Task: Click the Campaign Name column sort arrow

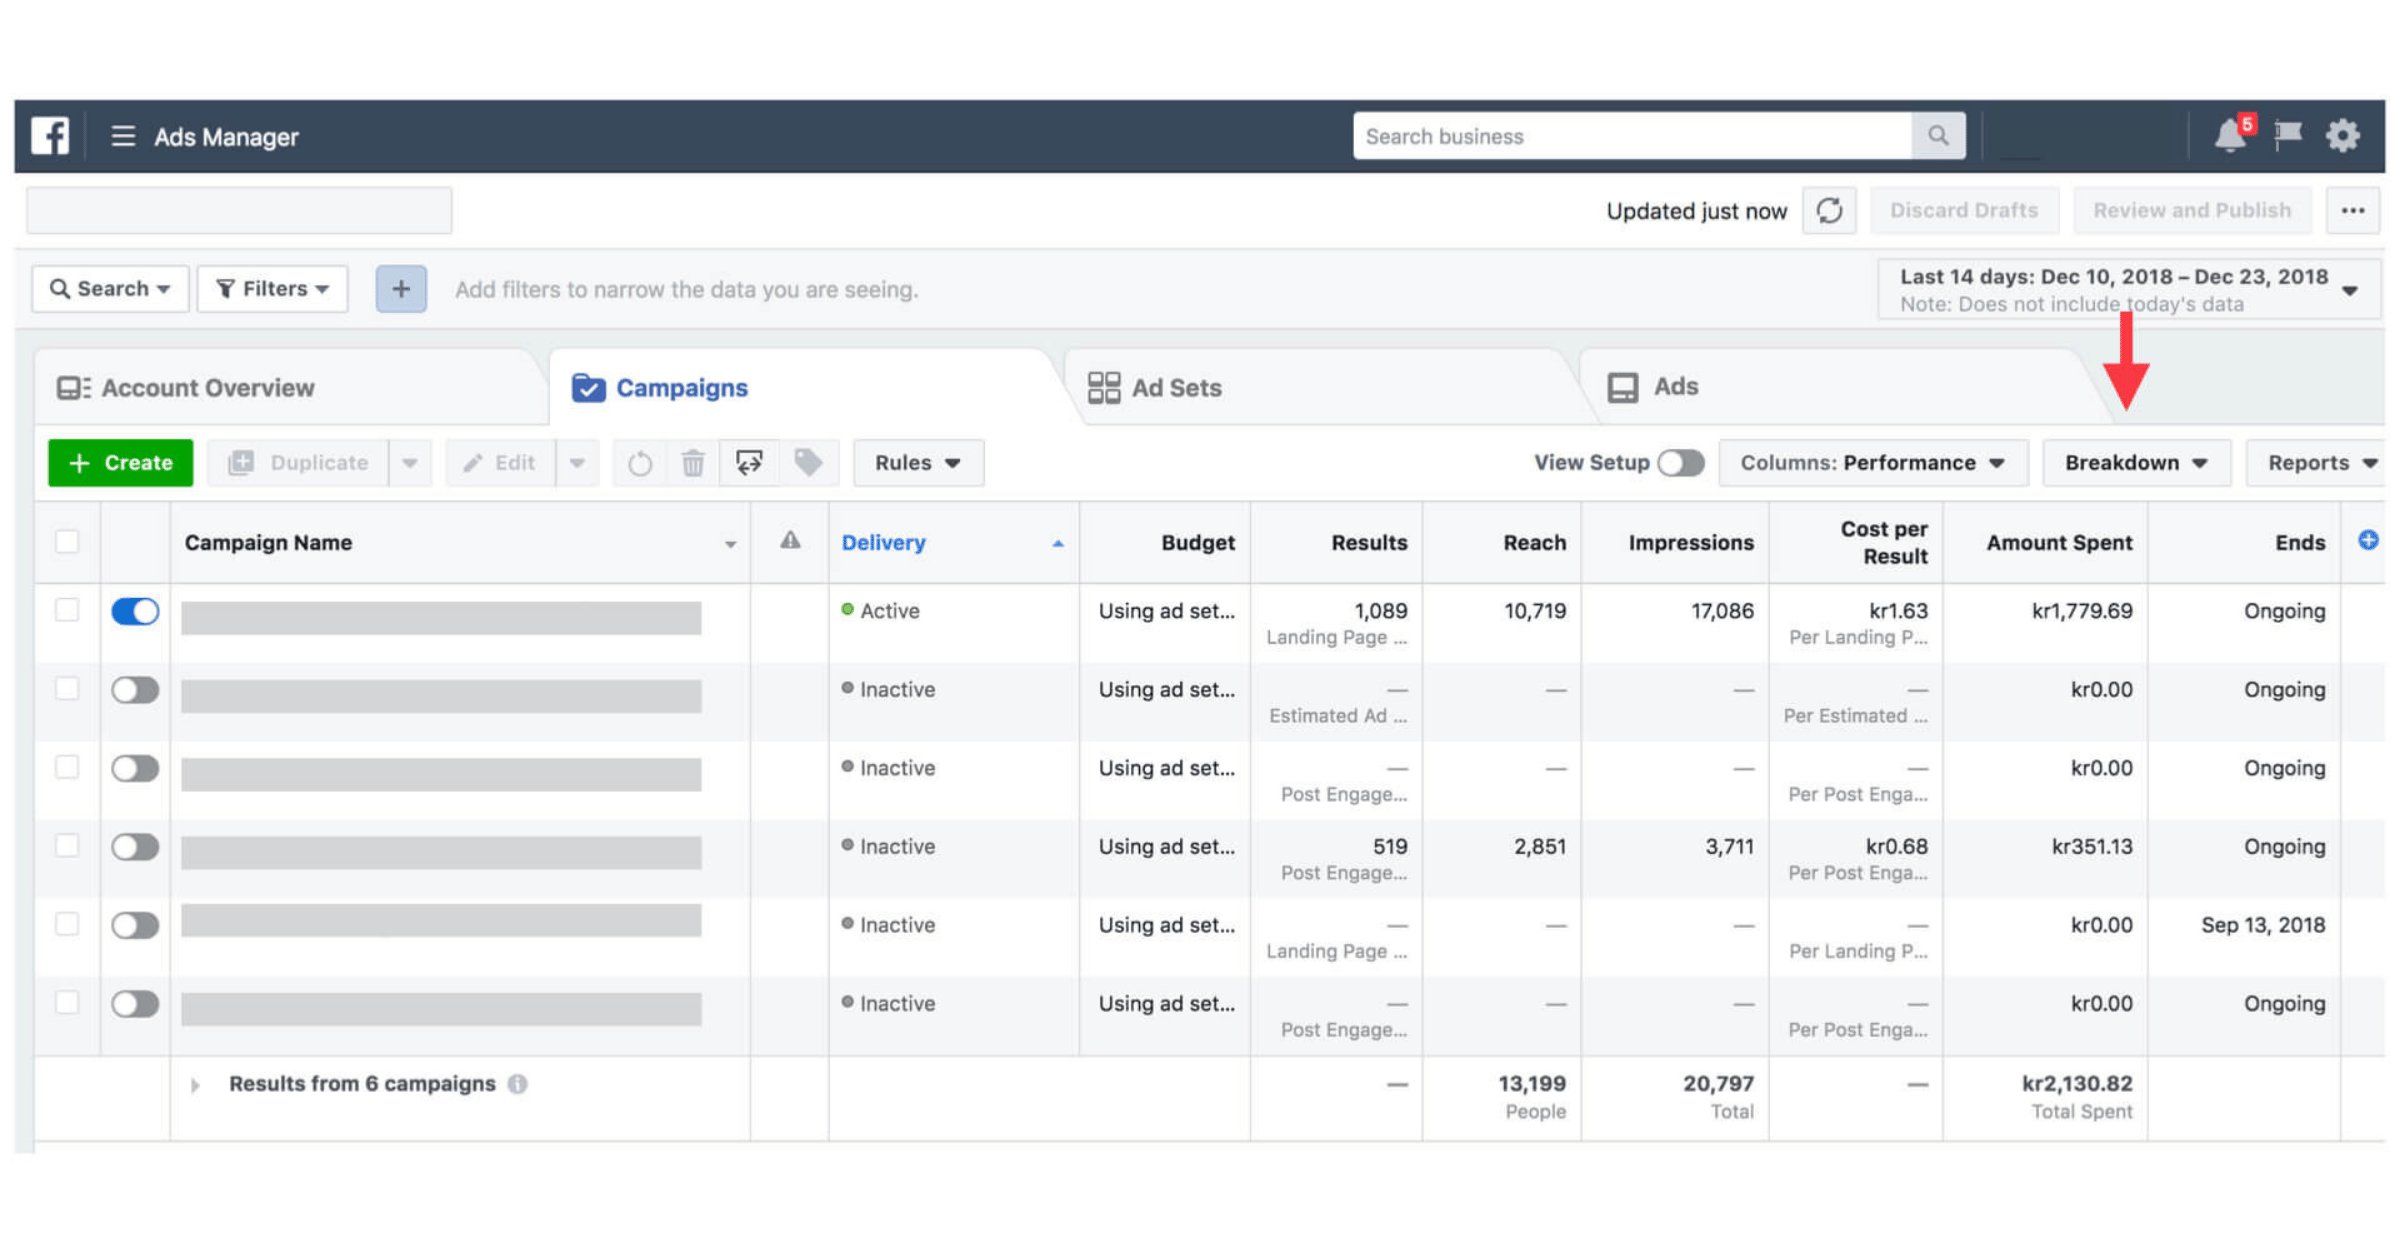Action: pos(731,544)
